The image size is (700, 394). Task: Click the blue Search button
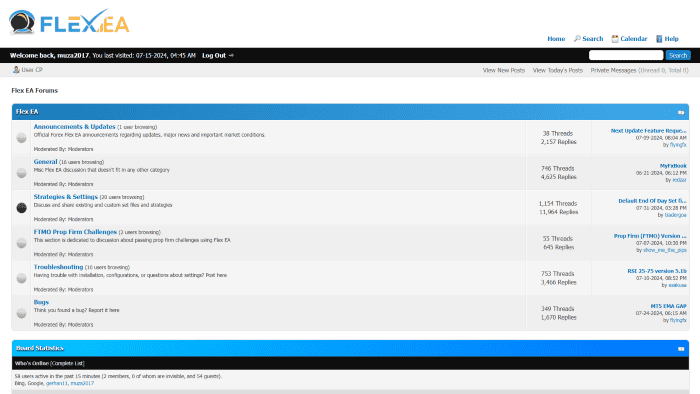(678, 55)
